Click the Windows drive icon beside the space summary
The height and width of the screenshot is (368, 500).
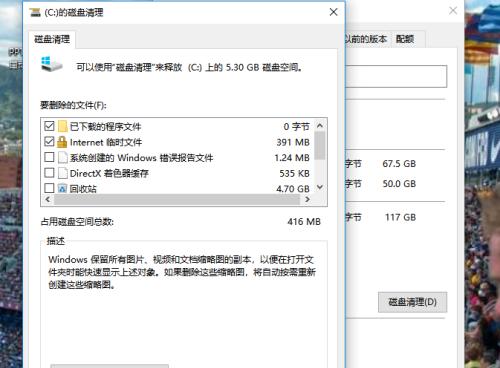(51, 64)
